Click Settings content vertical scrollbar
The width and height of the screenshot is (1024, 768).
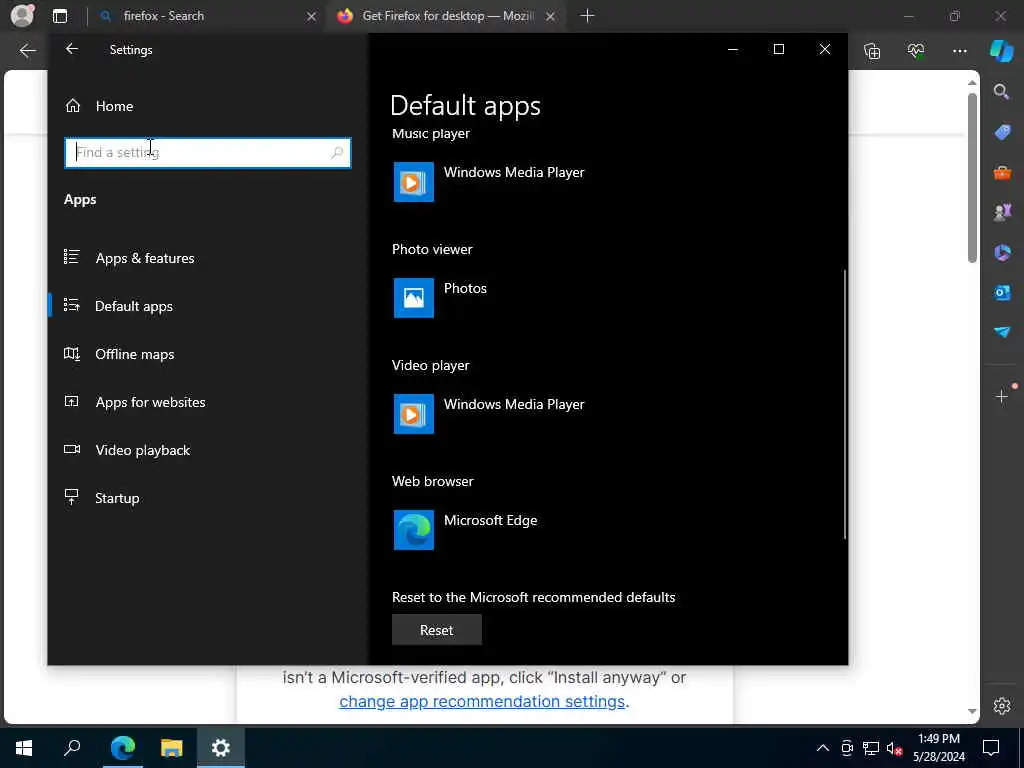pyautogui.click(x=844, y=405)
